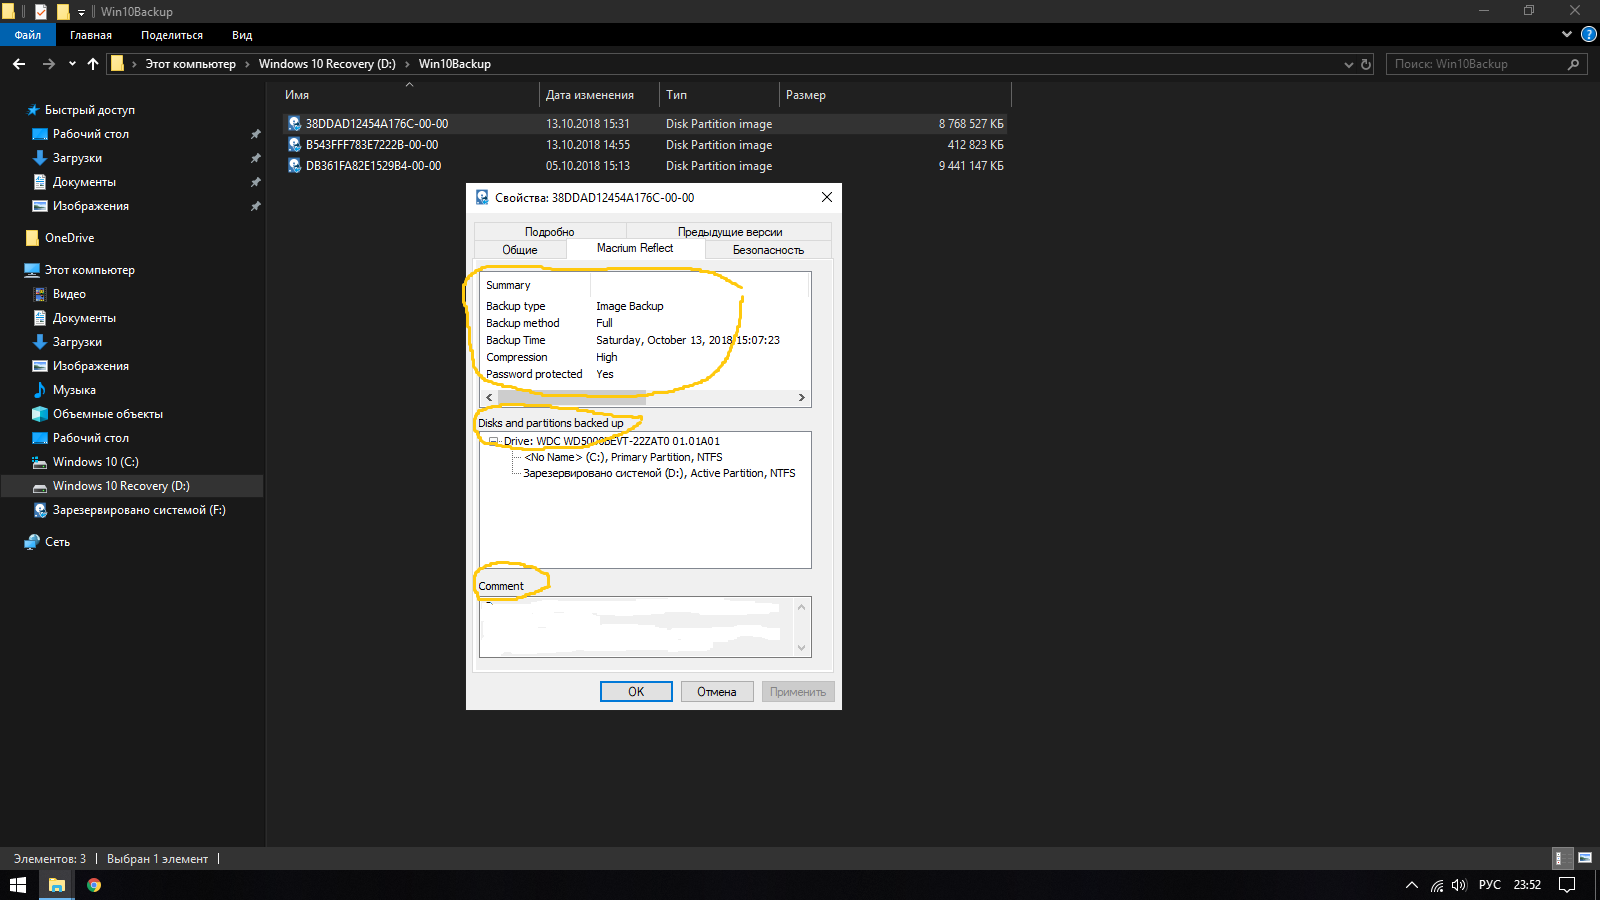Open the notification center icon
The image size is (1600, 900).
click(1567, 885)
